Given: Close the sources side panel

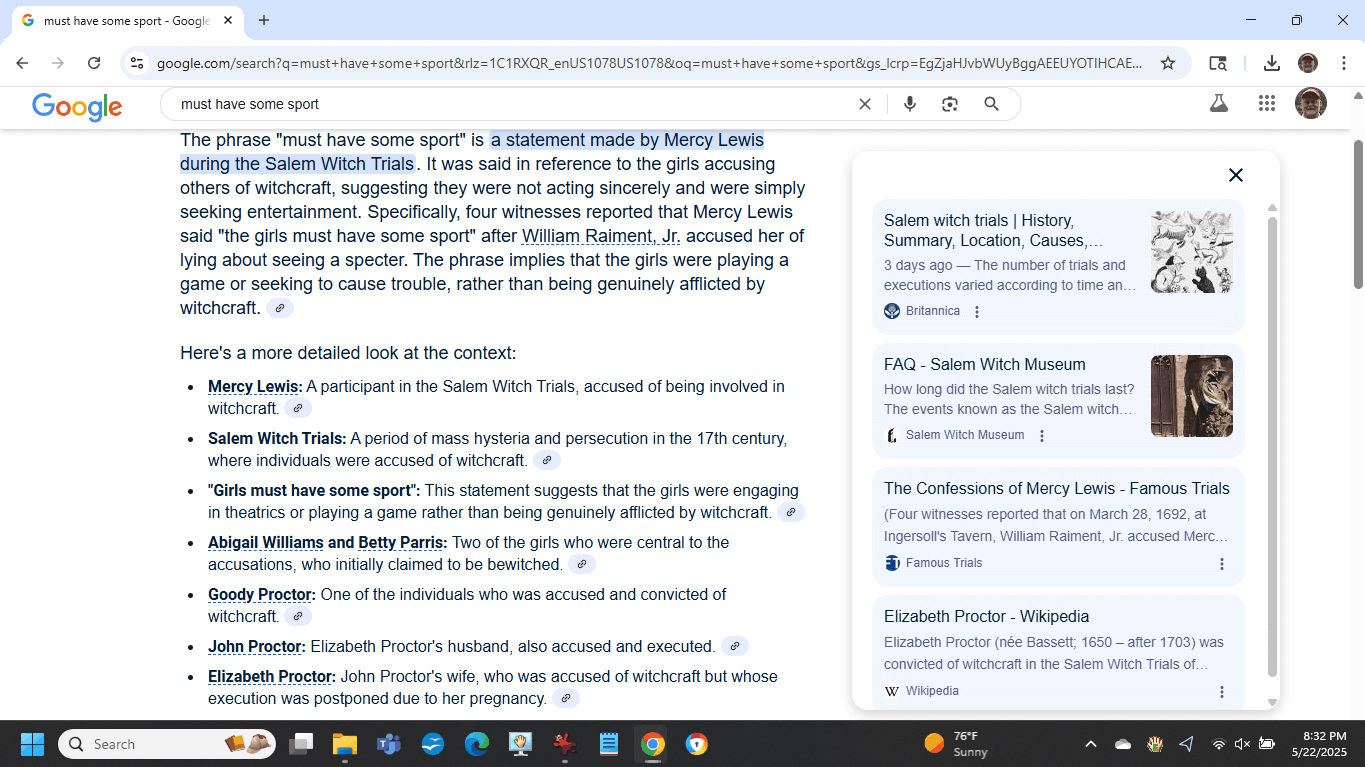Looking at the screenshot, I should tap(1236, 175).
